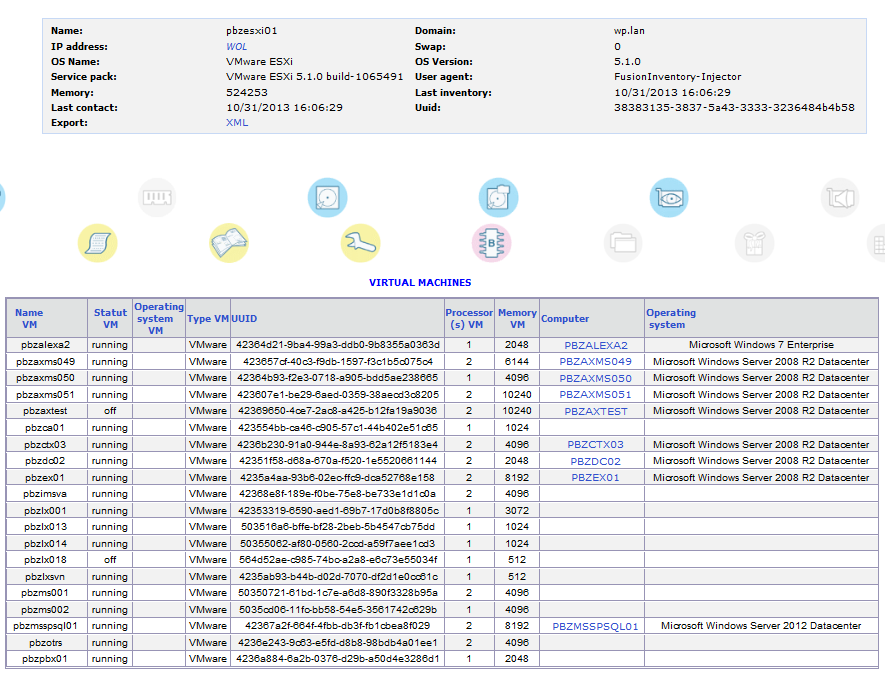The height and width of the screenshot is (675, 885).
Task: Open the PBZMSSPSQL01 computer link
Action: tap(595, 626)
